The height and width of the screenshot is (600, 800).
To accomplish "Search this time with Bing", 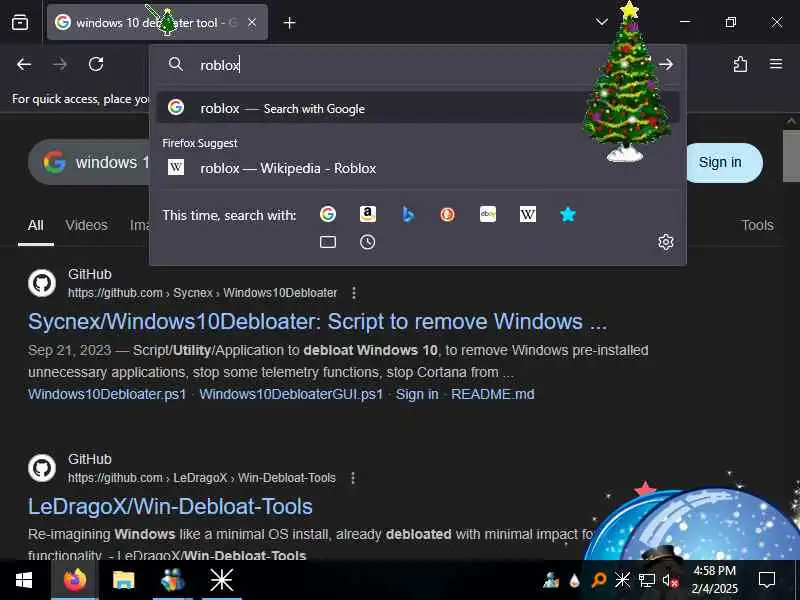I will (408, 214).
